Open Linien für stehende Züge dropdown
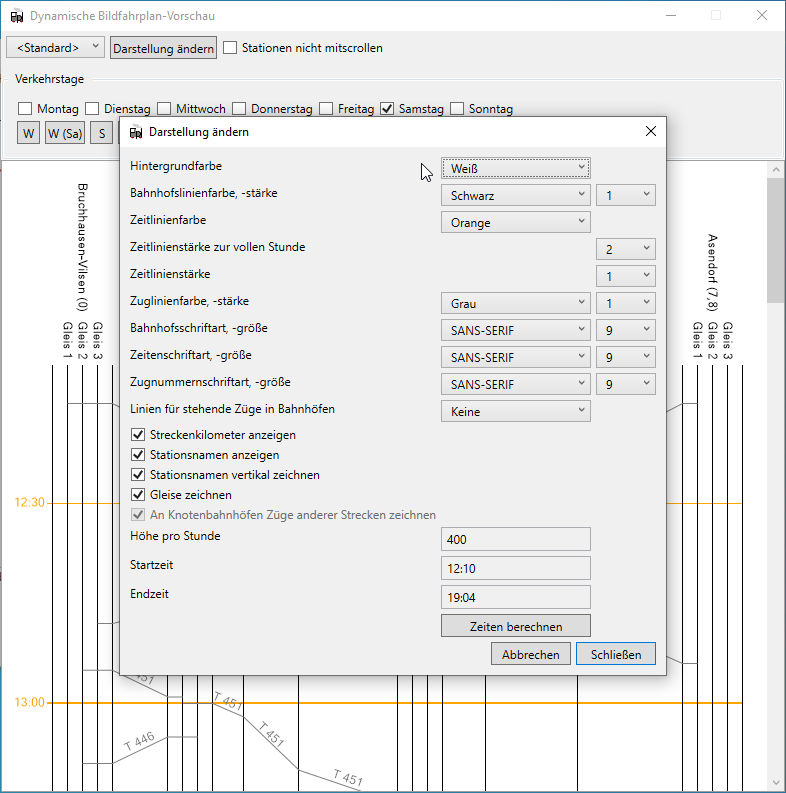The height and width of the screenshot is (793, 786). click(x=515, y=411)
